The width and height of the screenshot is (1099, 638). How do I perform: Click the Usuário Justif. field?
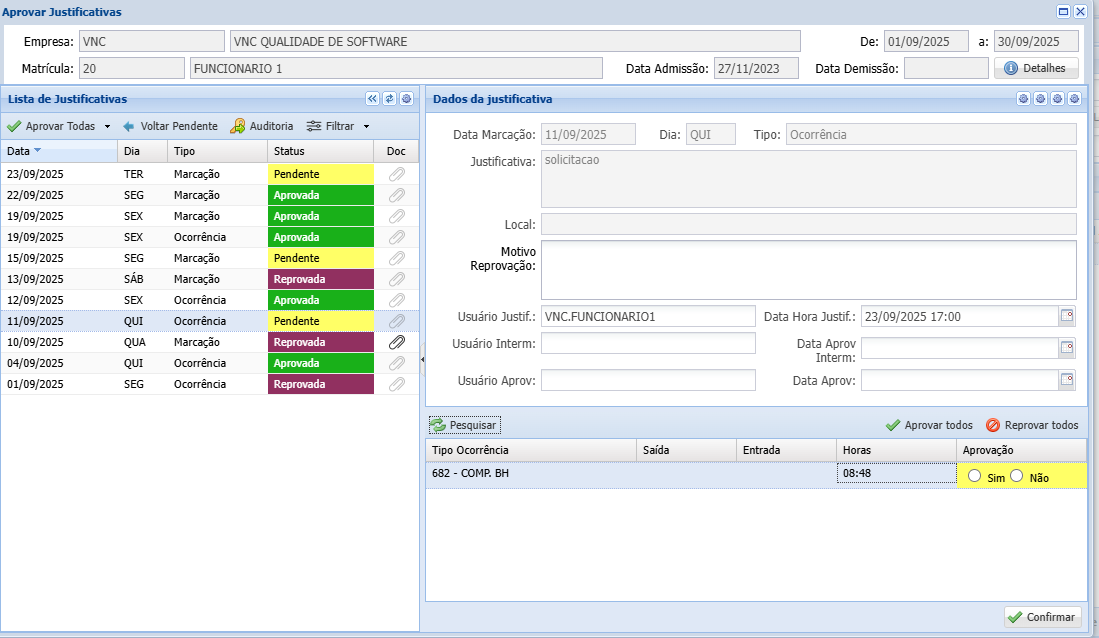point(648,316)
